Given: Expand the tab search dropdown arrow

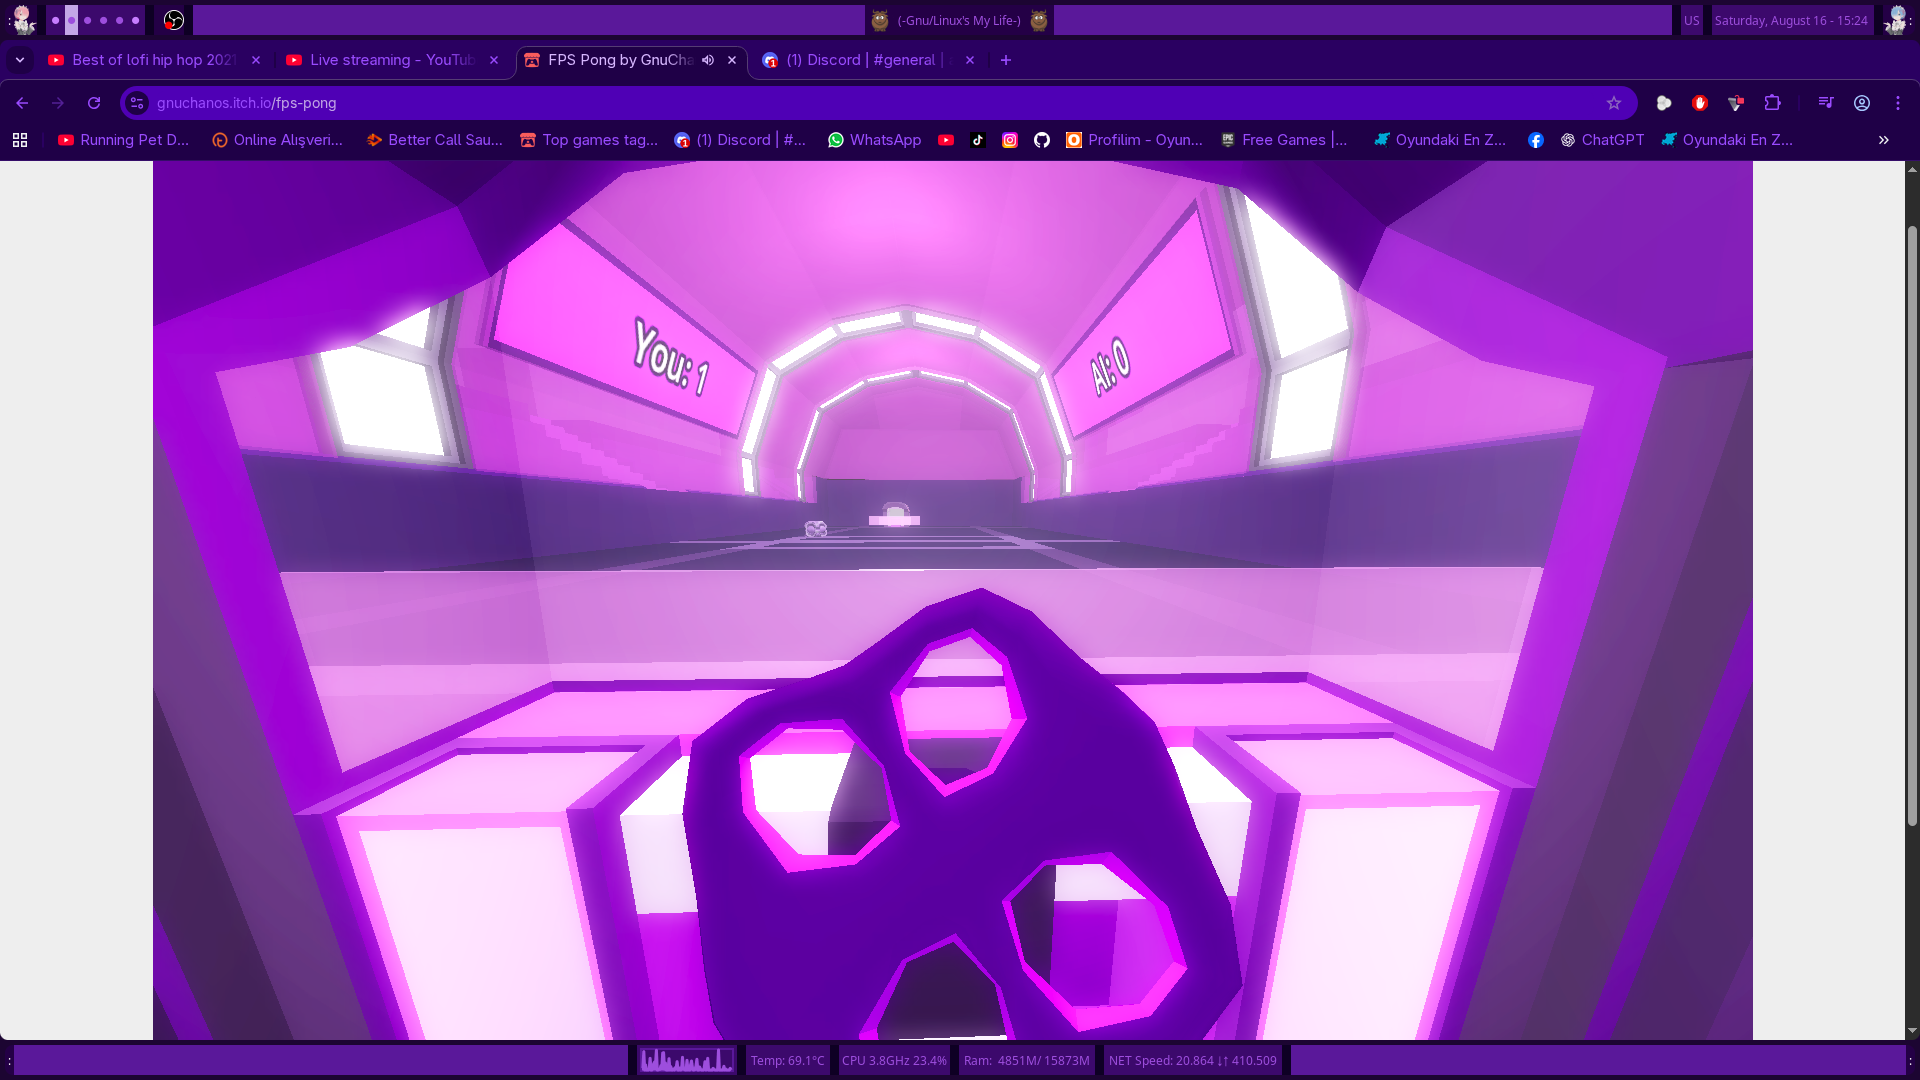Looking at the screenshot, I should pyautogui.click(x=20, y=60).
